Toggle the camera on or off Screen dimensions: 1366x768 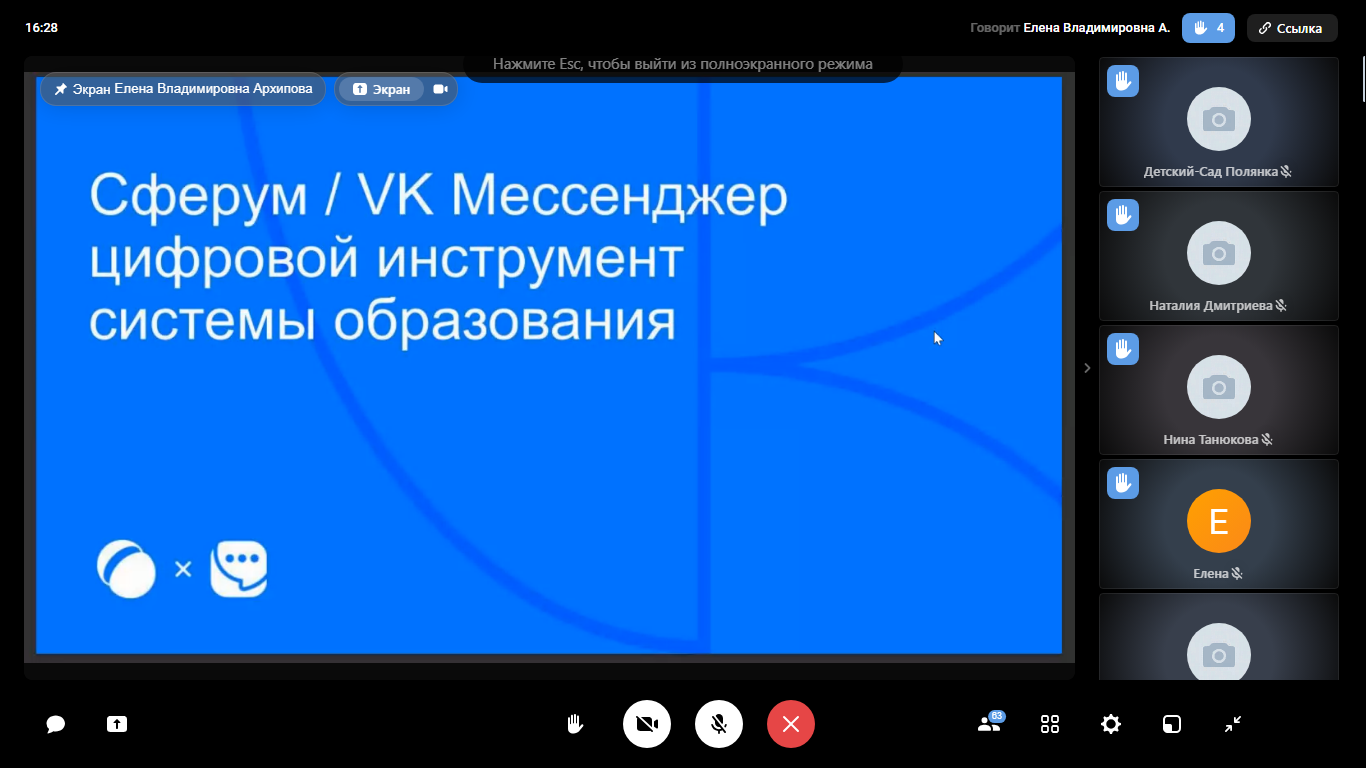647,724
